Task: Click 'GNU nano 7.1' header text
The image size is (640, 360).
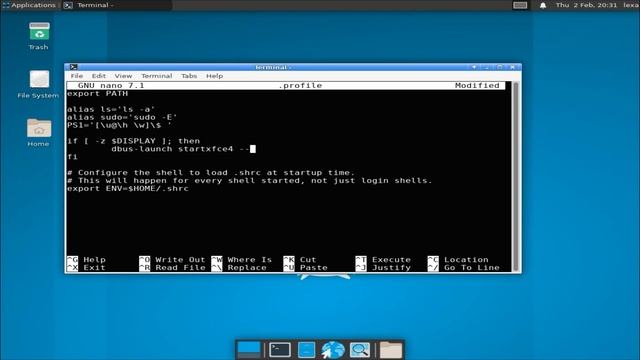Action: (111, 85)
